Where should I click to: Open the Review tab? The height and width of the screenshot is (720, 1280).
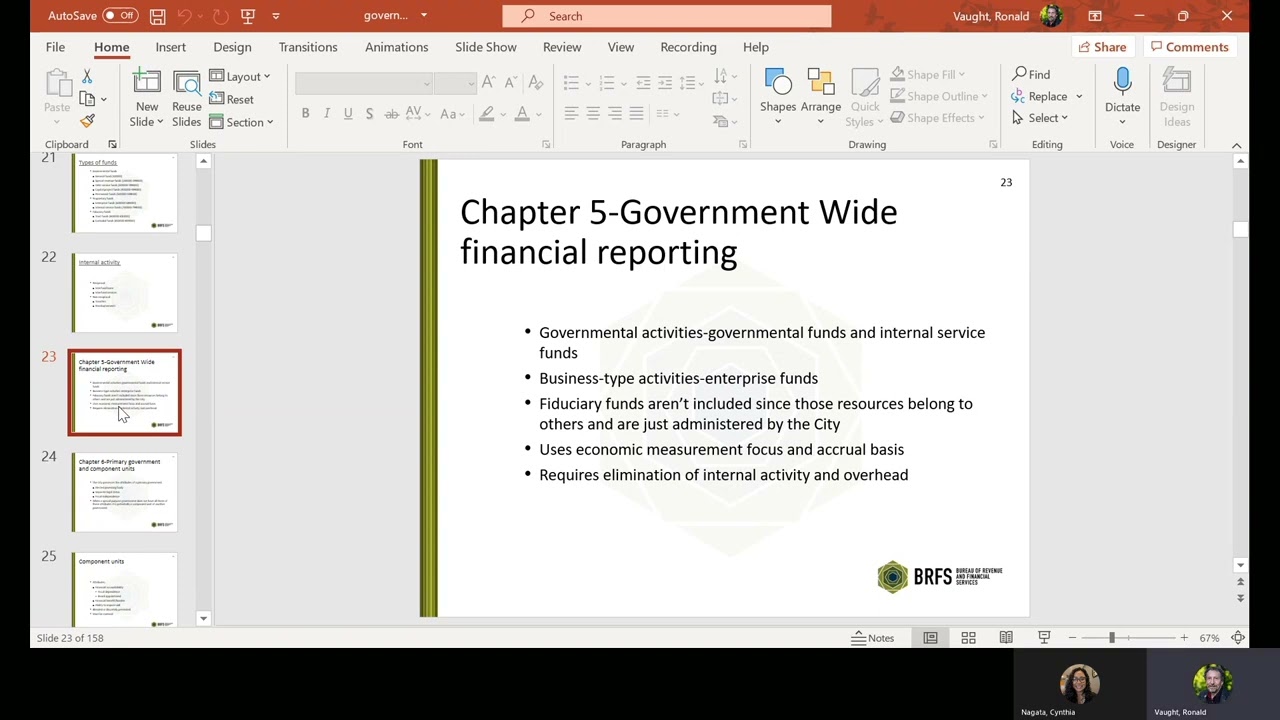pos(562,47)
